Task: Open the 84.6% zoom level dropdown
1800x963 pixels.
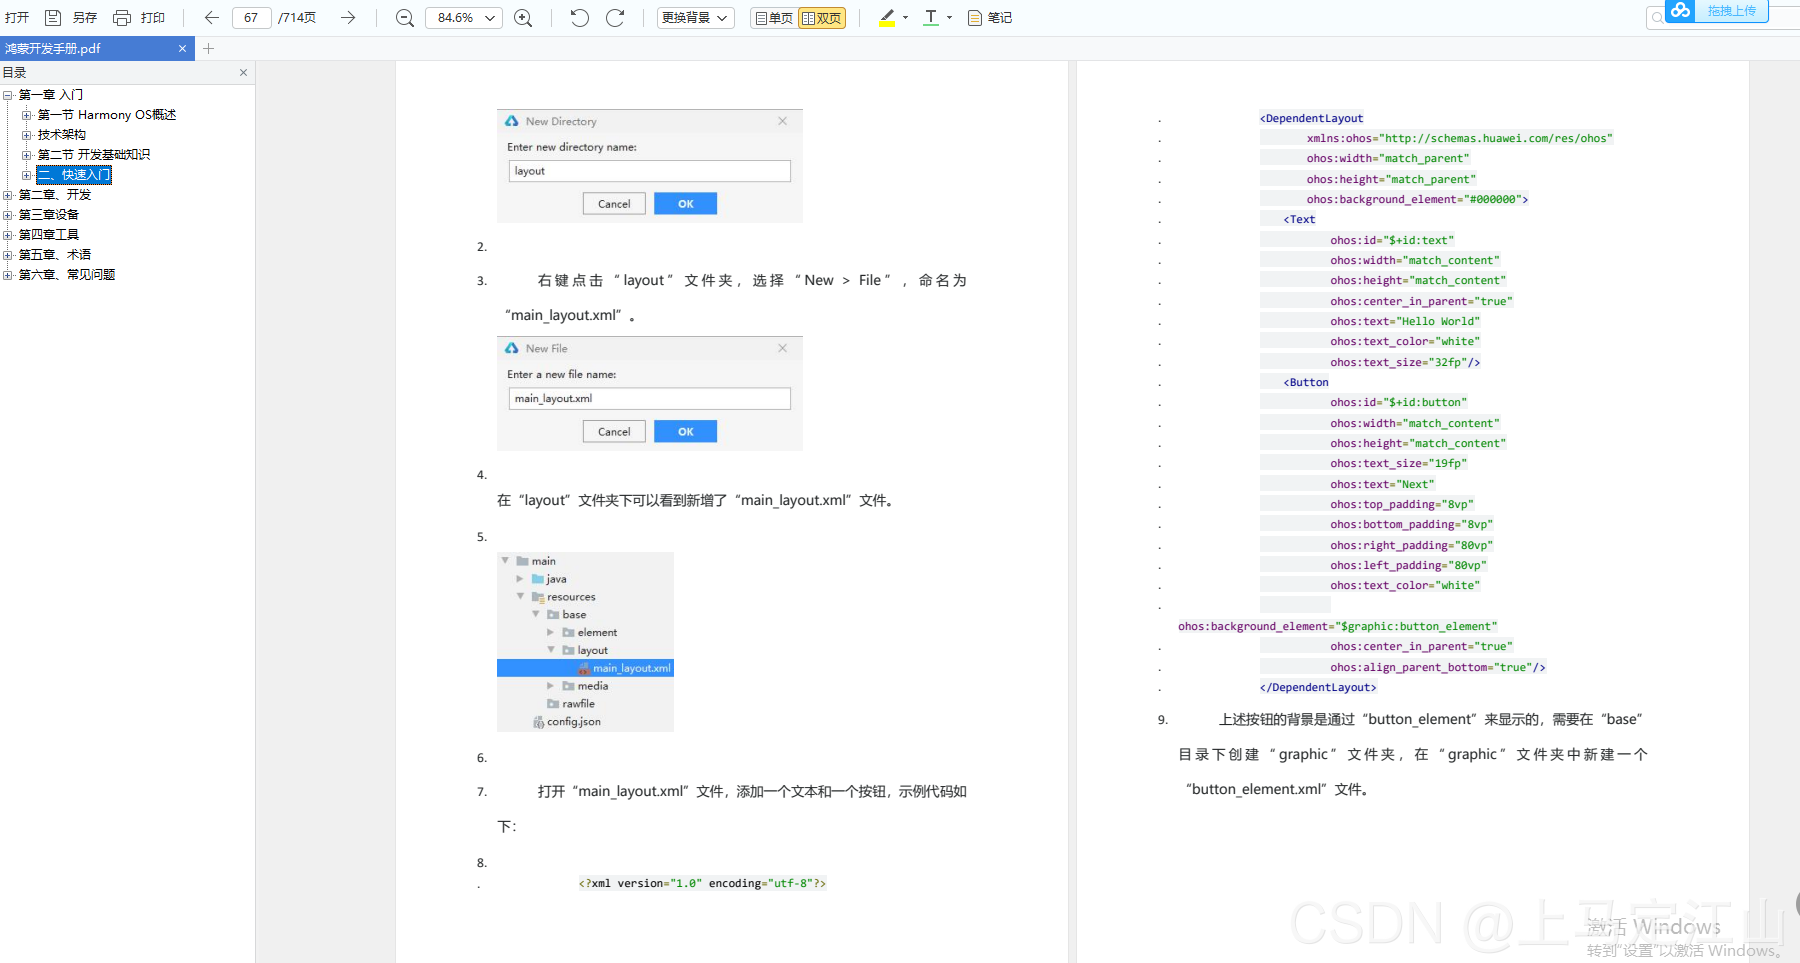Action: click(x=464, y=17)
